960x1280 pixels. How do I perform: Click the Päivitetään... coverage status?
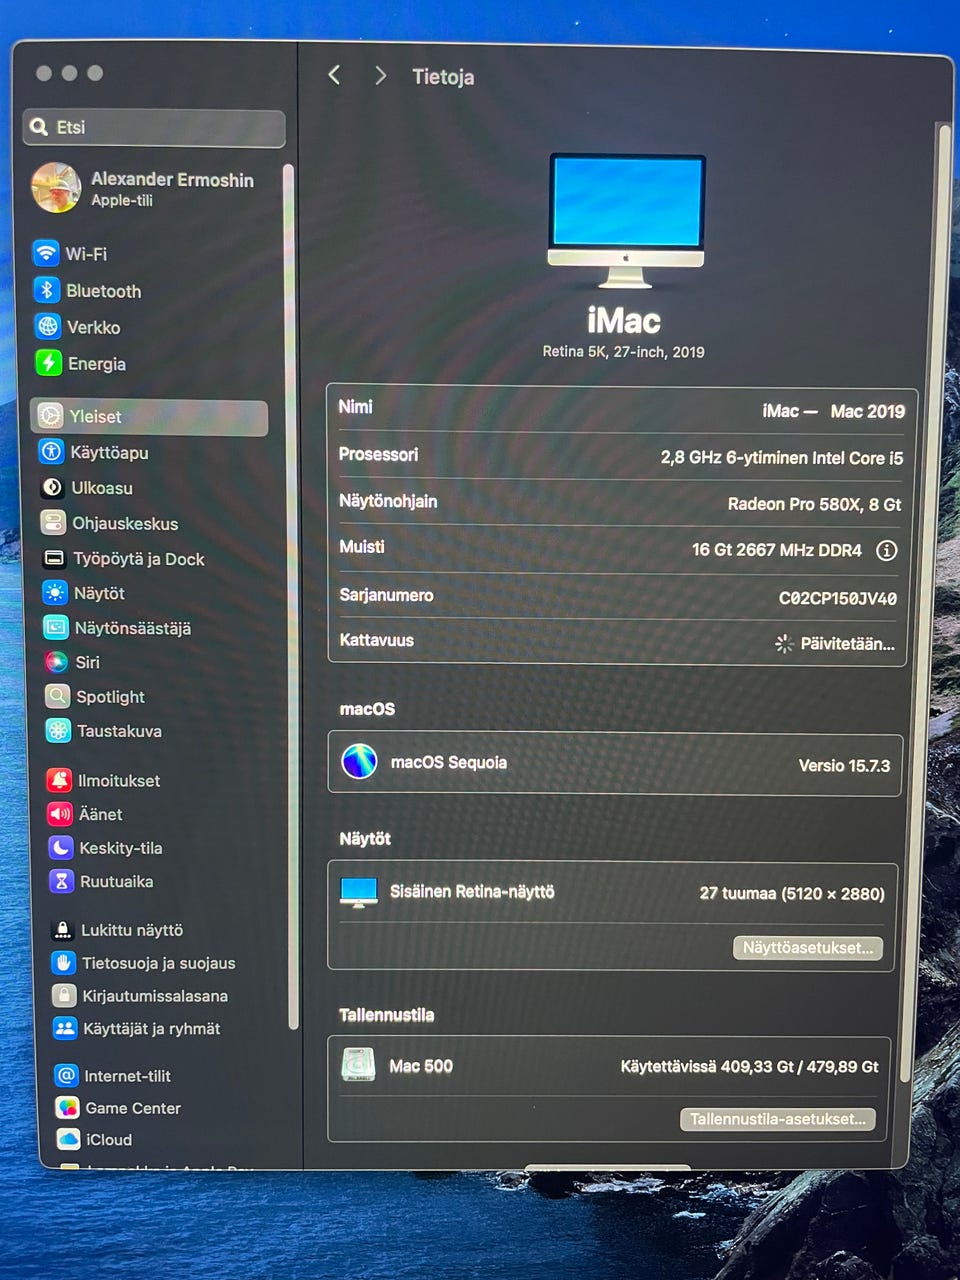pos(836,644)
